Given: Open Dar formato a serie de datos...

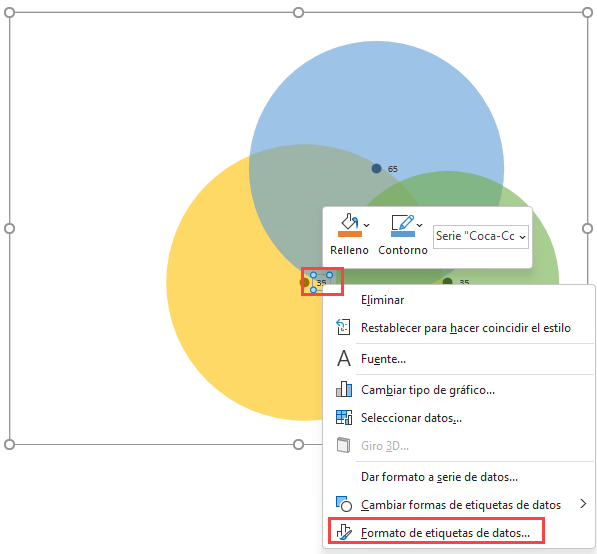Looking at the screenshot, I should click(x=439, y=477).
